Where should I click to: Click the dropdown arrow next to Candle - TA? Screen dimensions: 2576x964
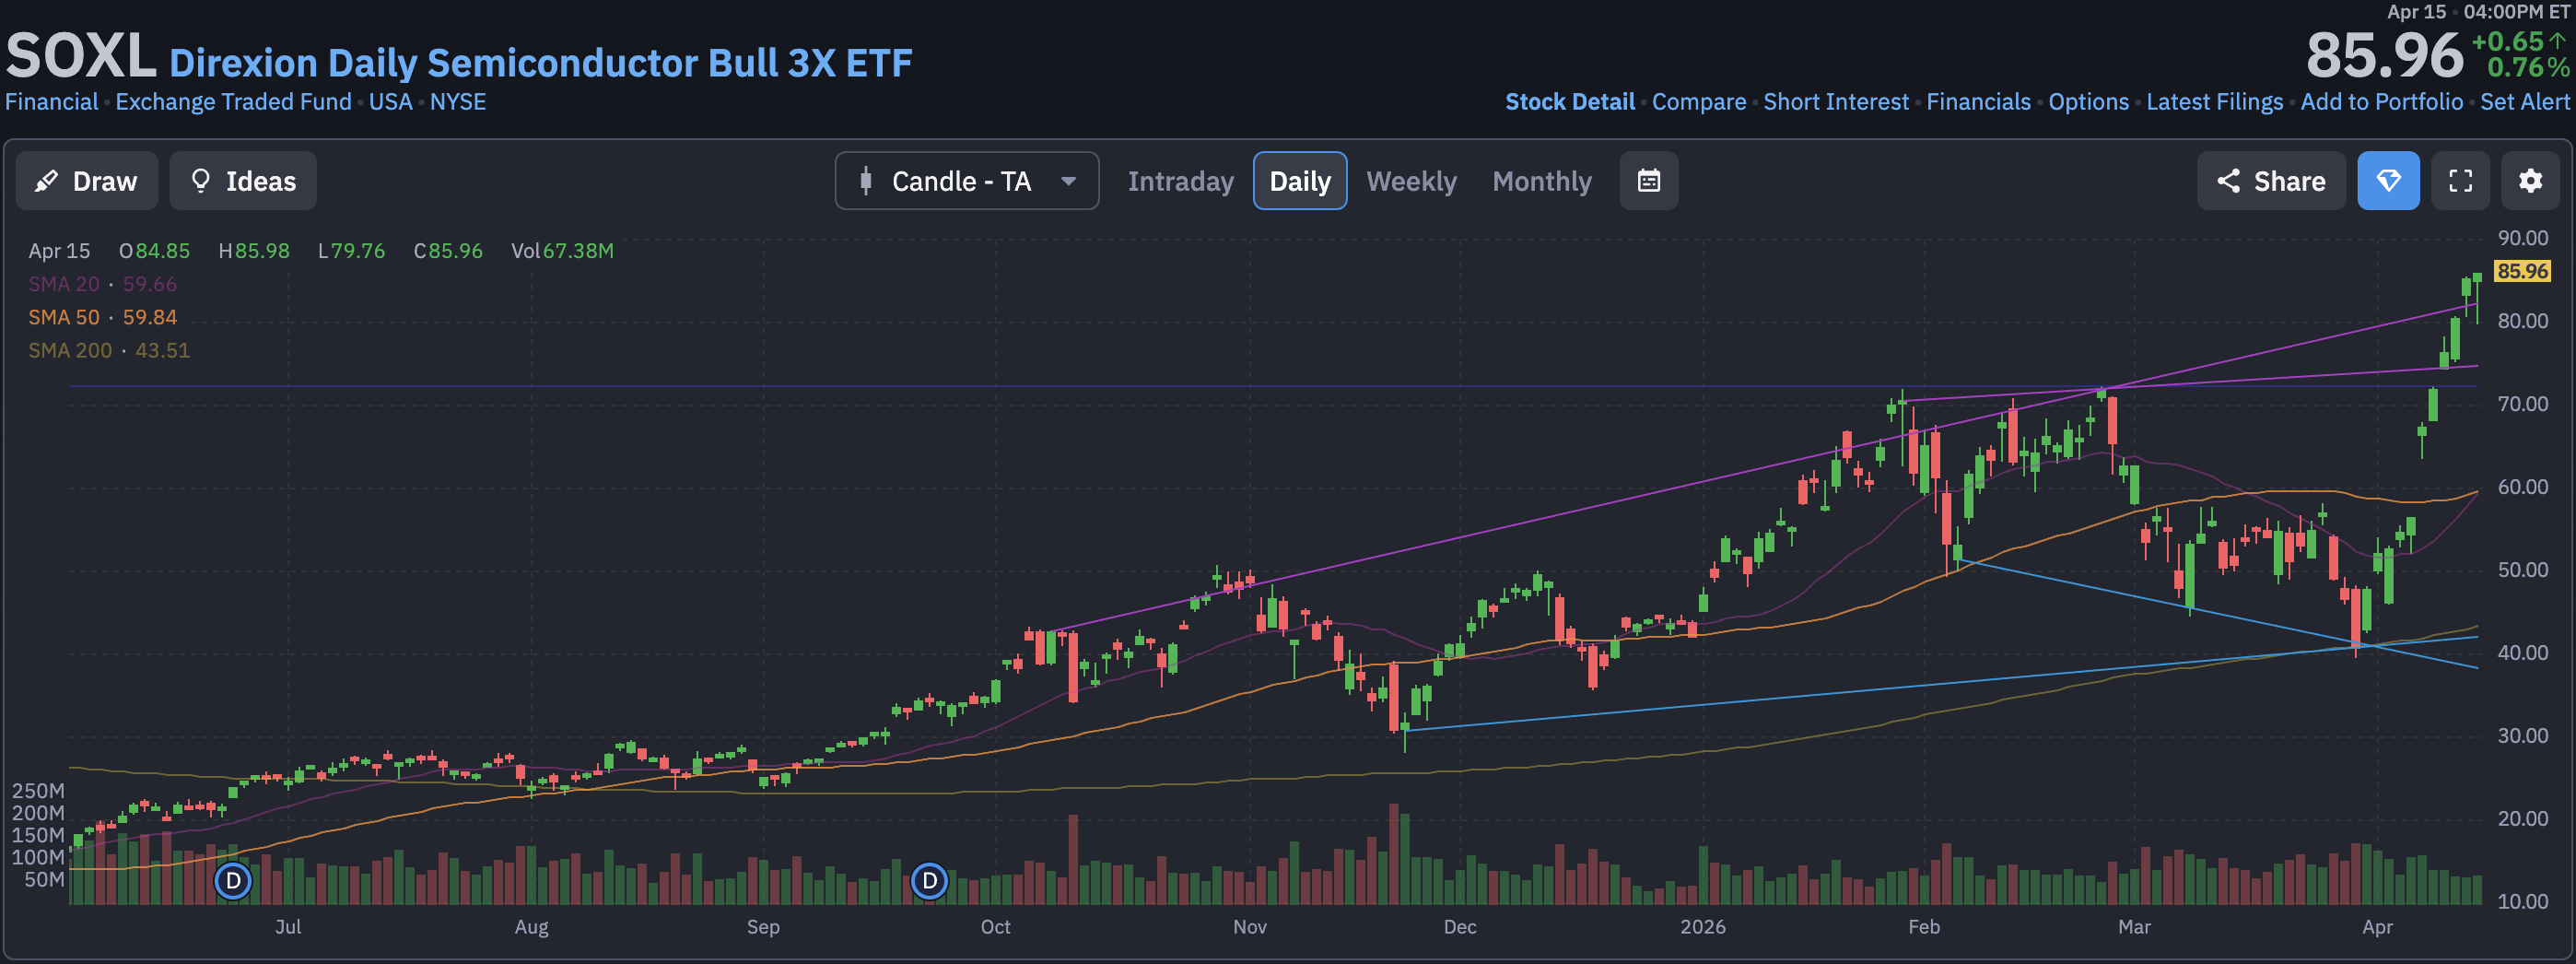tap(1068, 181)
